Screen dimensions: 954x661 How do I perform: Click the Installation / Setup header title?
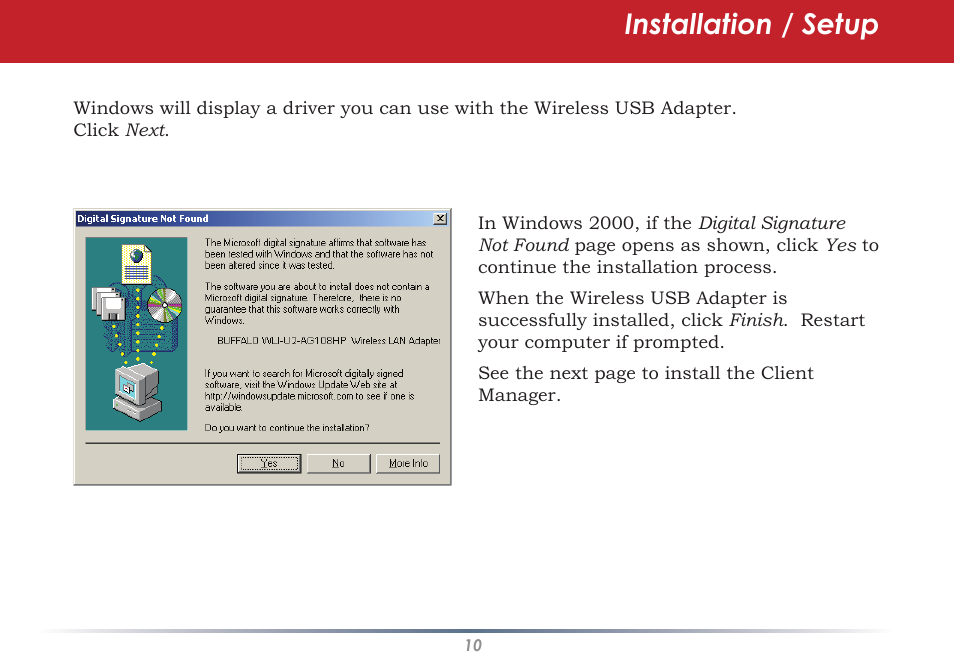coord(751,26)
